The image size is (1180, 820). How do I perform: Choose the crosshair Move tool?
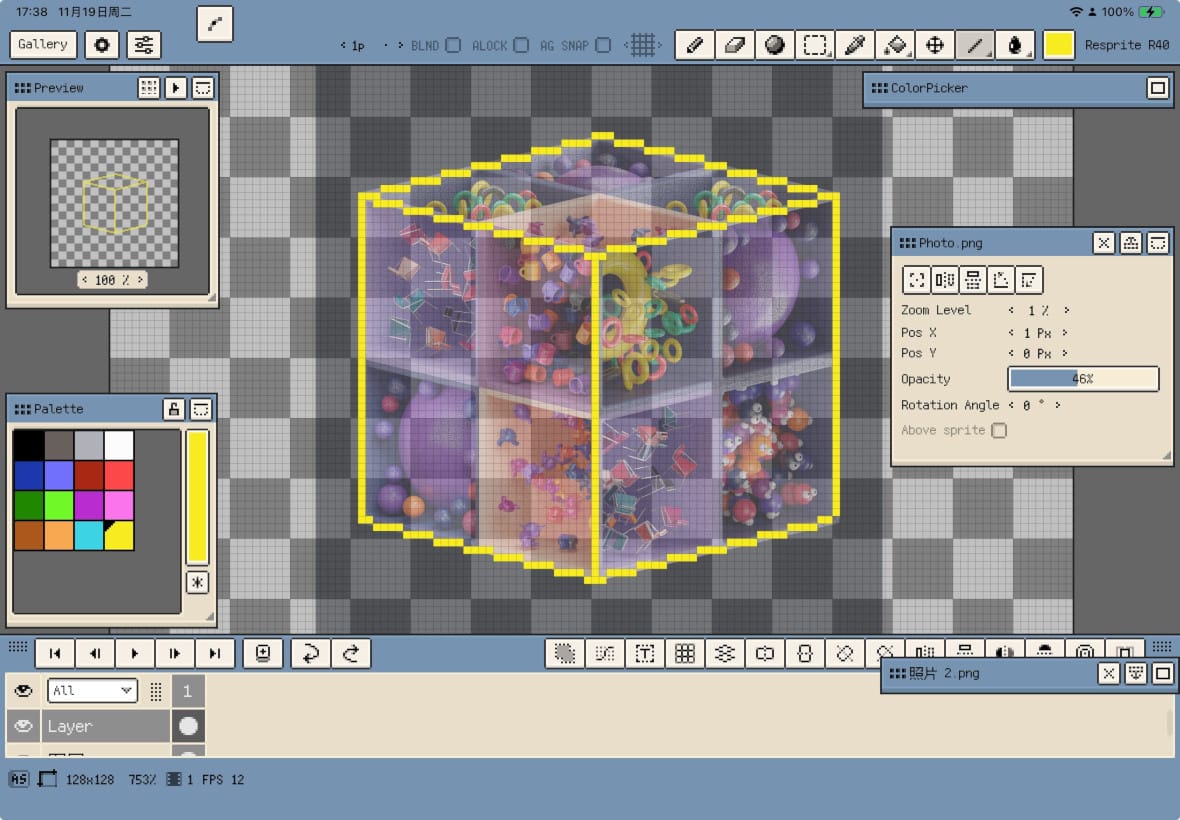[935, 44]
